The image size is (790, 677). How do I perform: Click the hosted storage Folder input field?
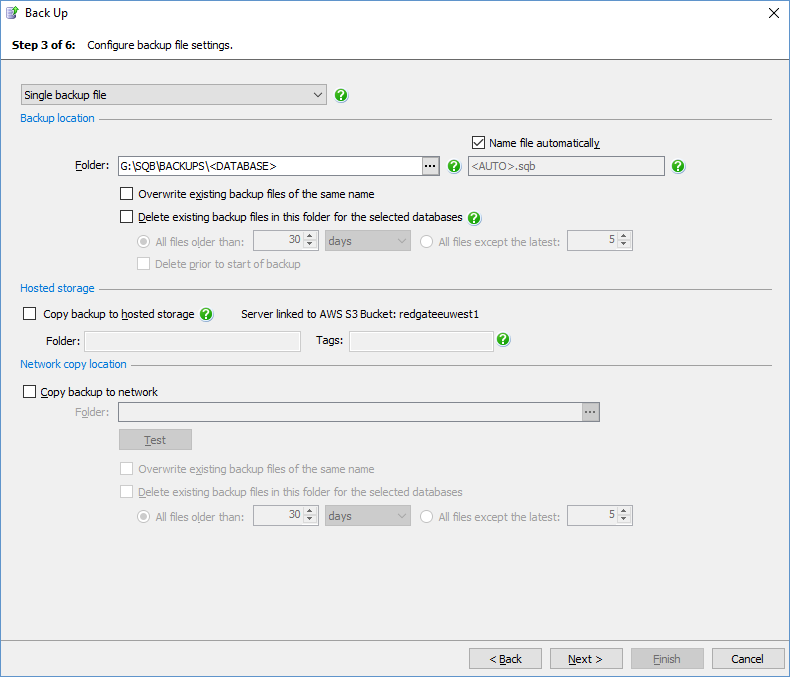point(193,342)
